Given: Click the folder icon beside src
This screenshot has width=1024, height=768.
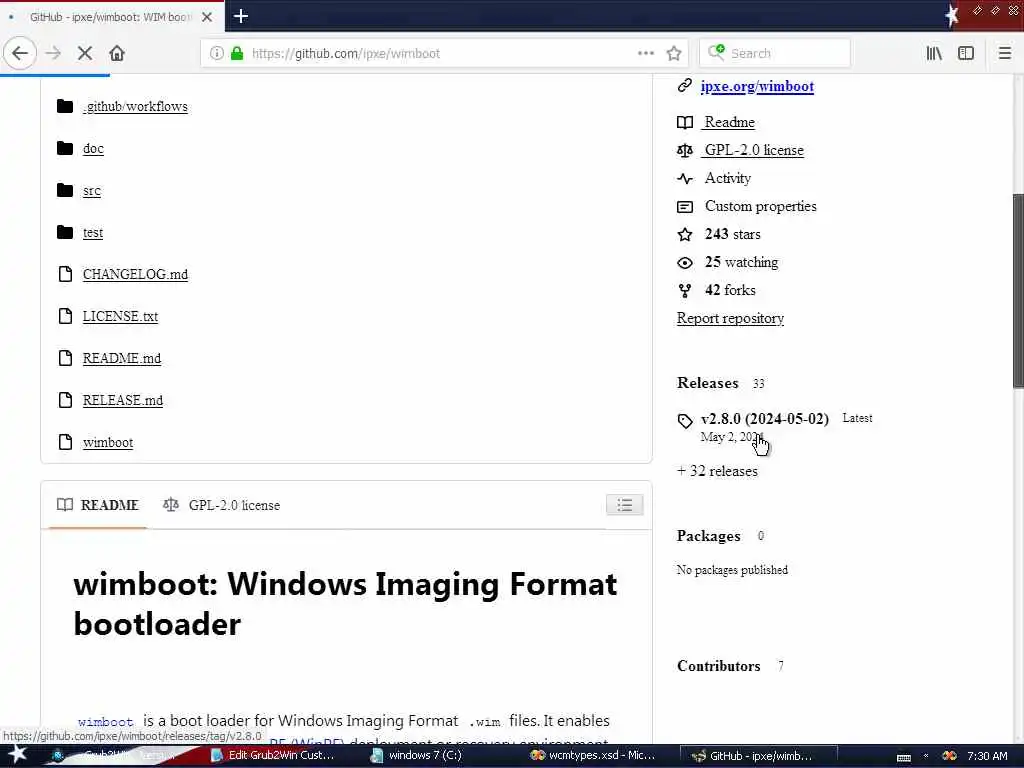Looking at the screenshot, I should point(65,190).
